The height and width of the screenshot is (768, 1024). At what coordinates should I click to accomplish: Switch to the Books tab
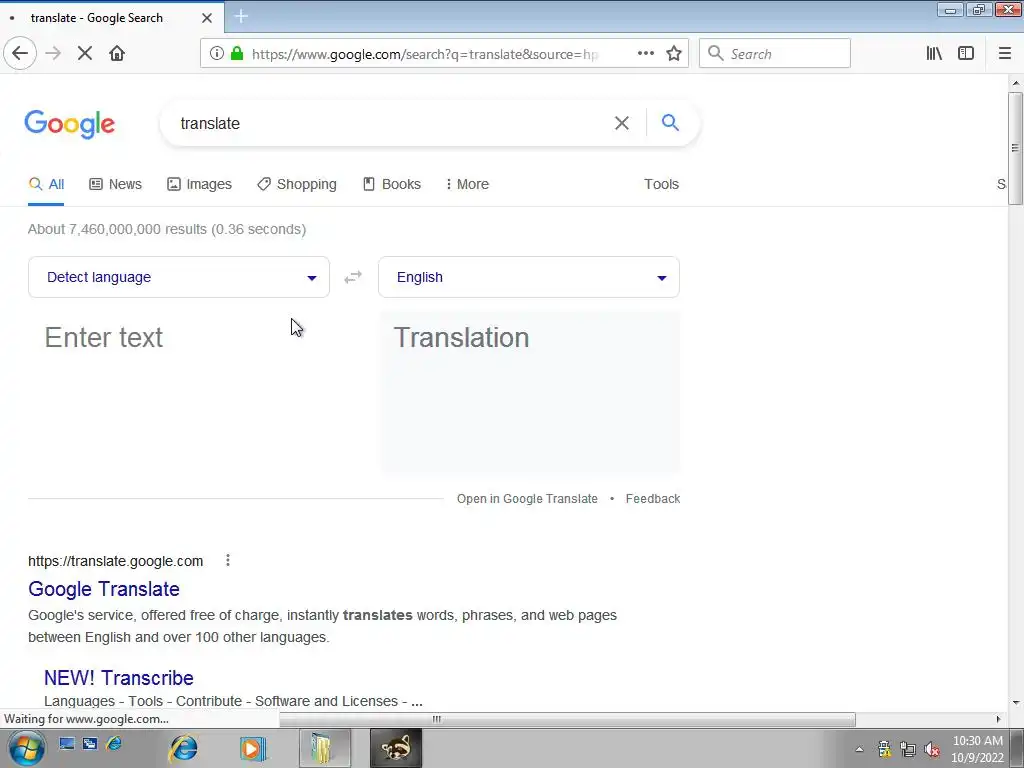392,184
